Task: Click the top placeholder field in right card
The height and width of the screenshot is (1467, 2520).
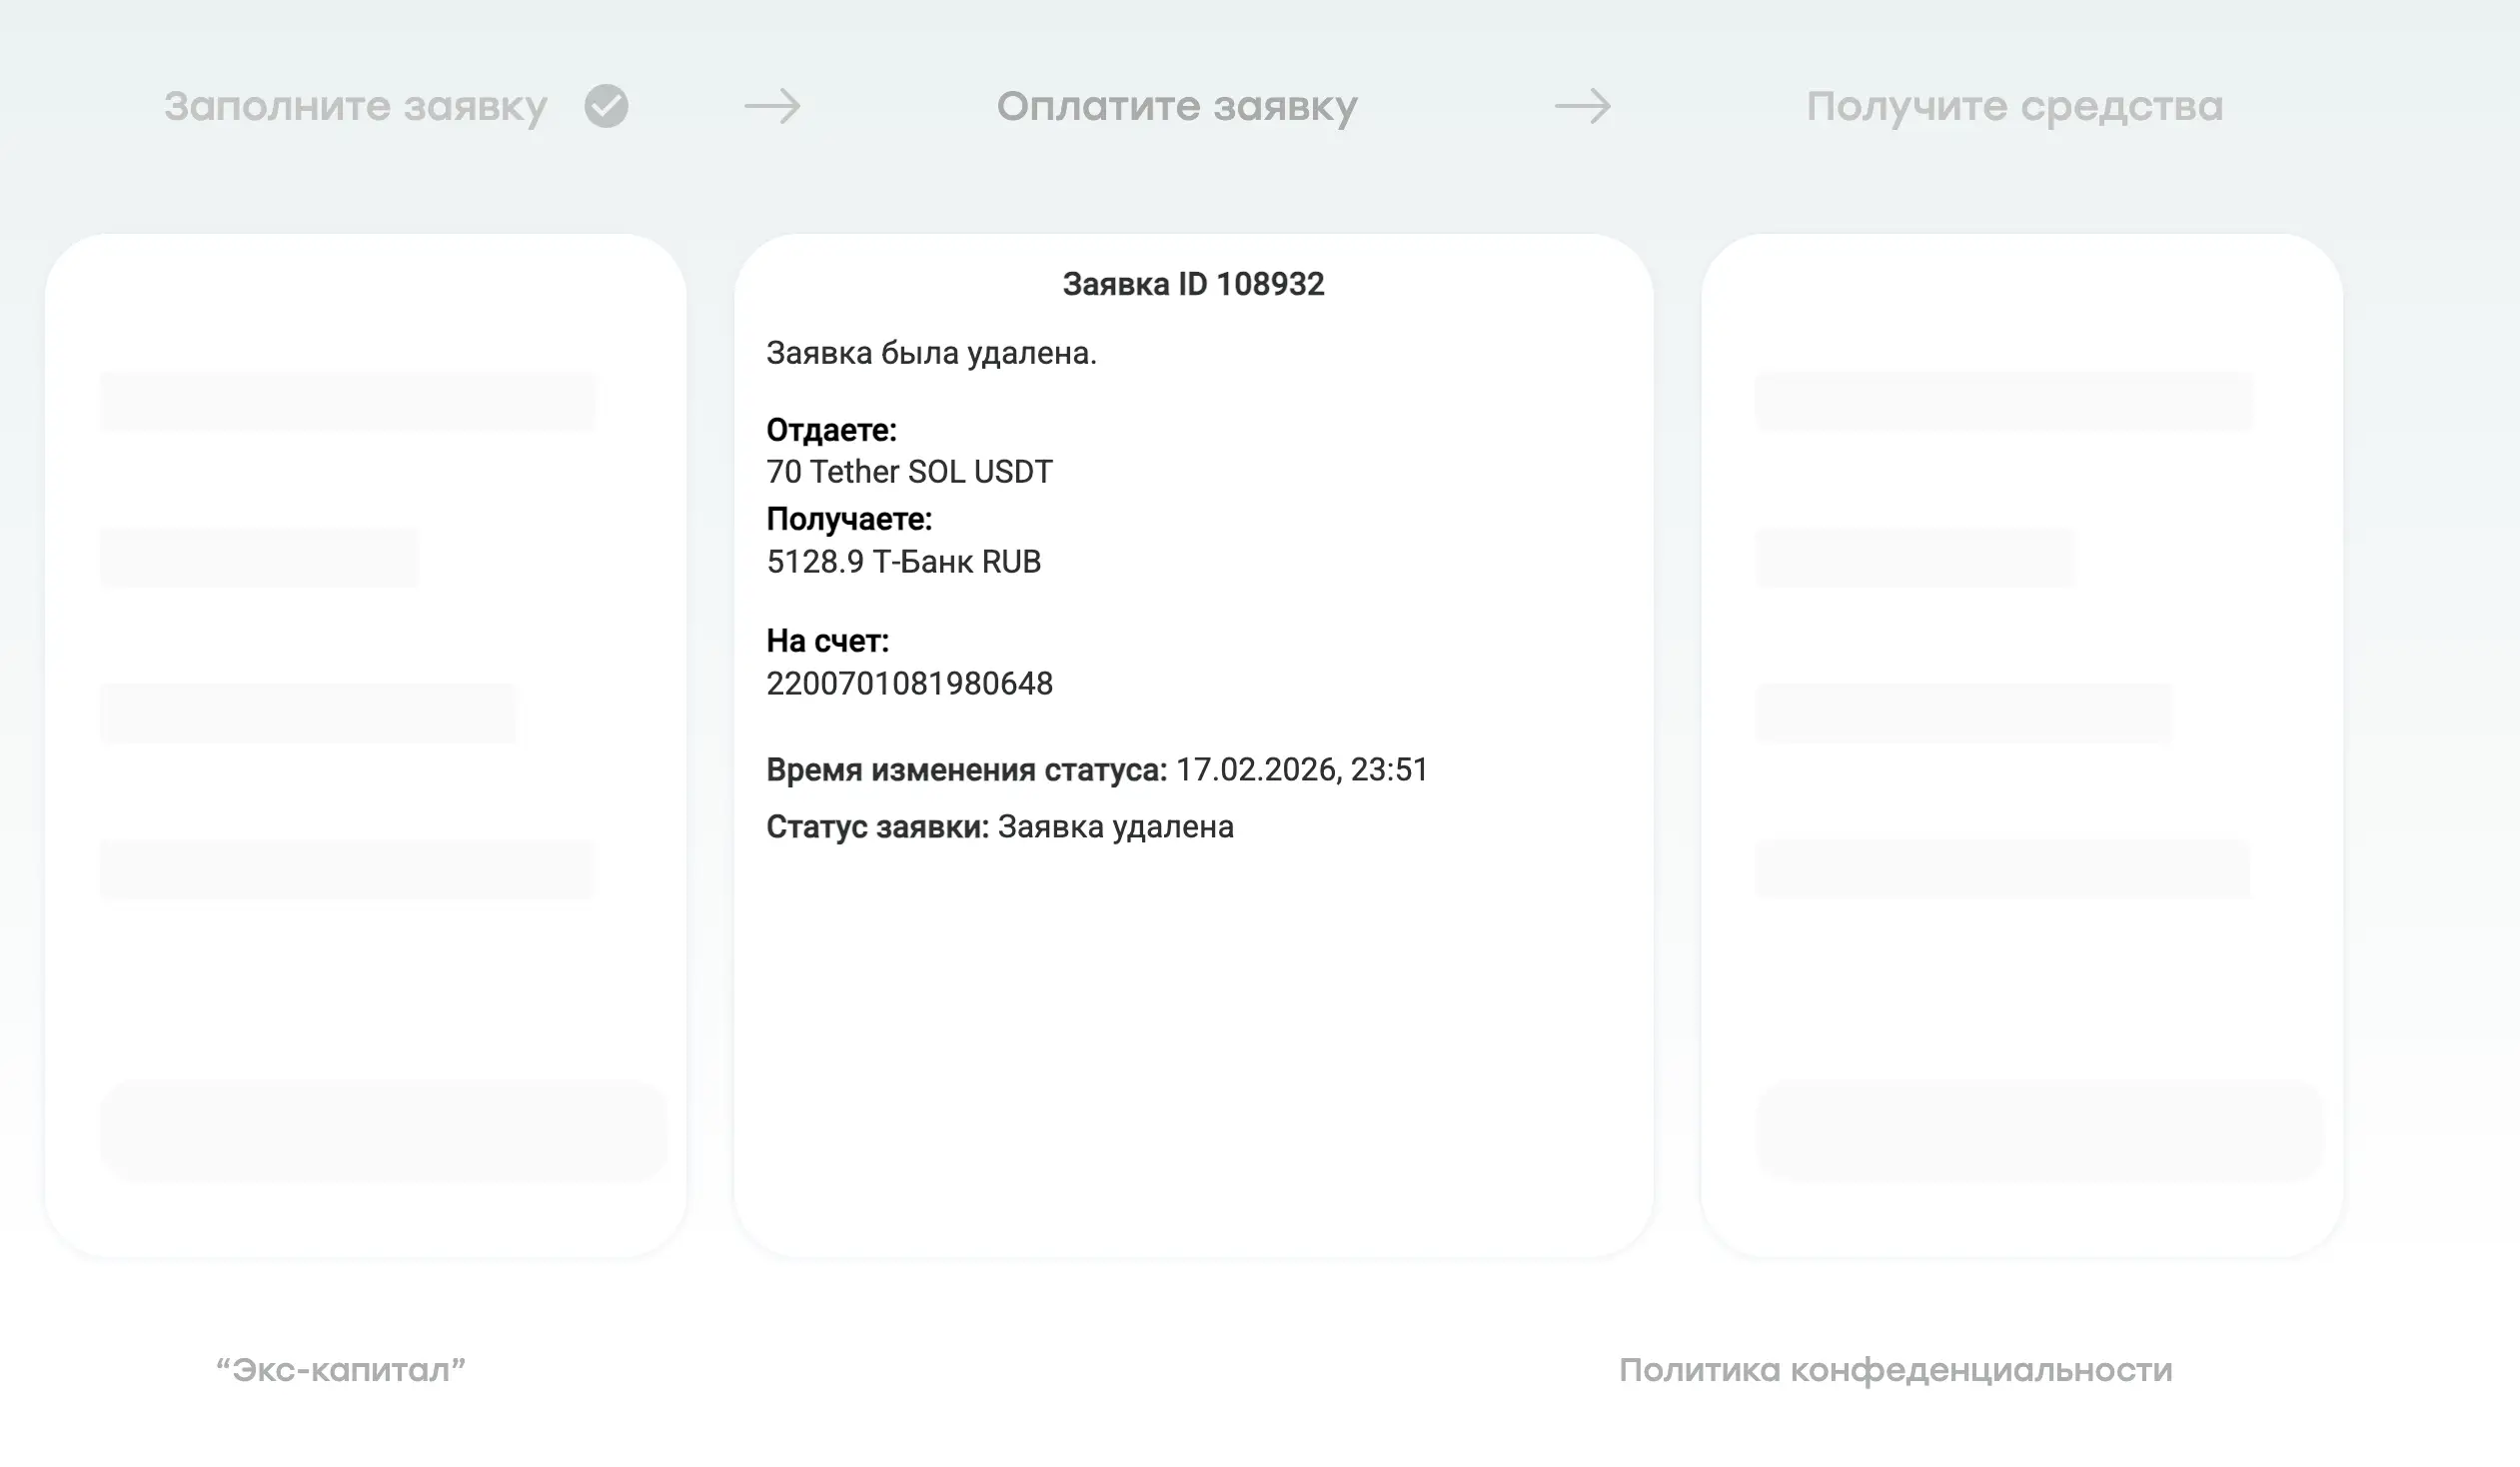Action: 2003,401
